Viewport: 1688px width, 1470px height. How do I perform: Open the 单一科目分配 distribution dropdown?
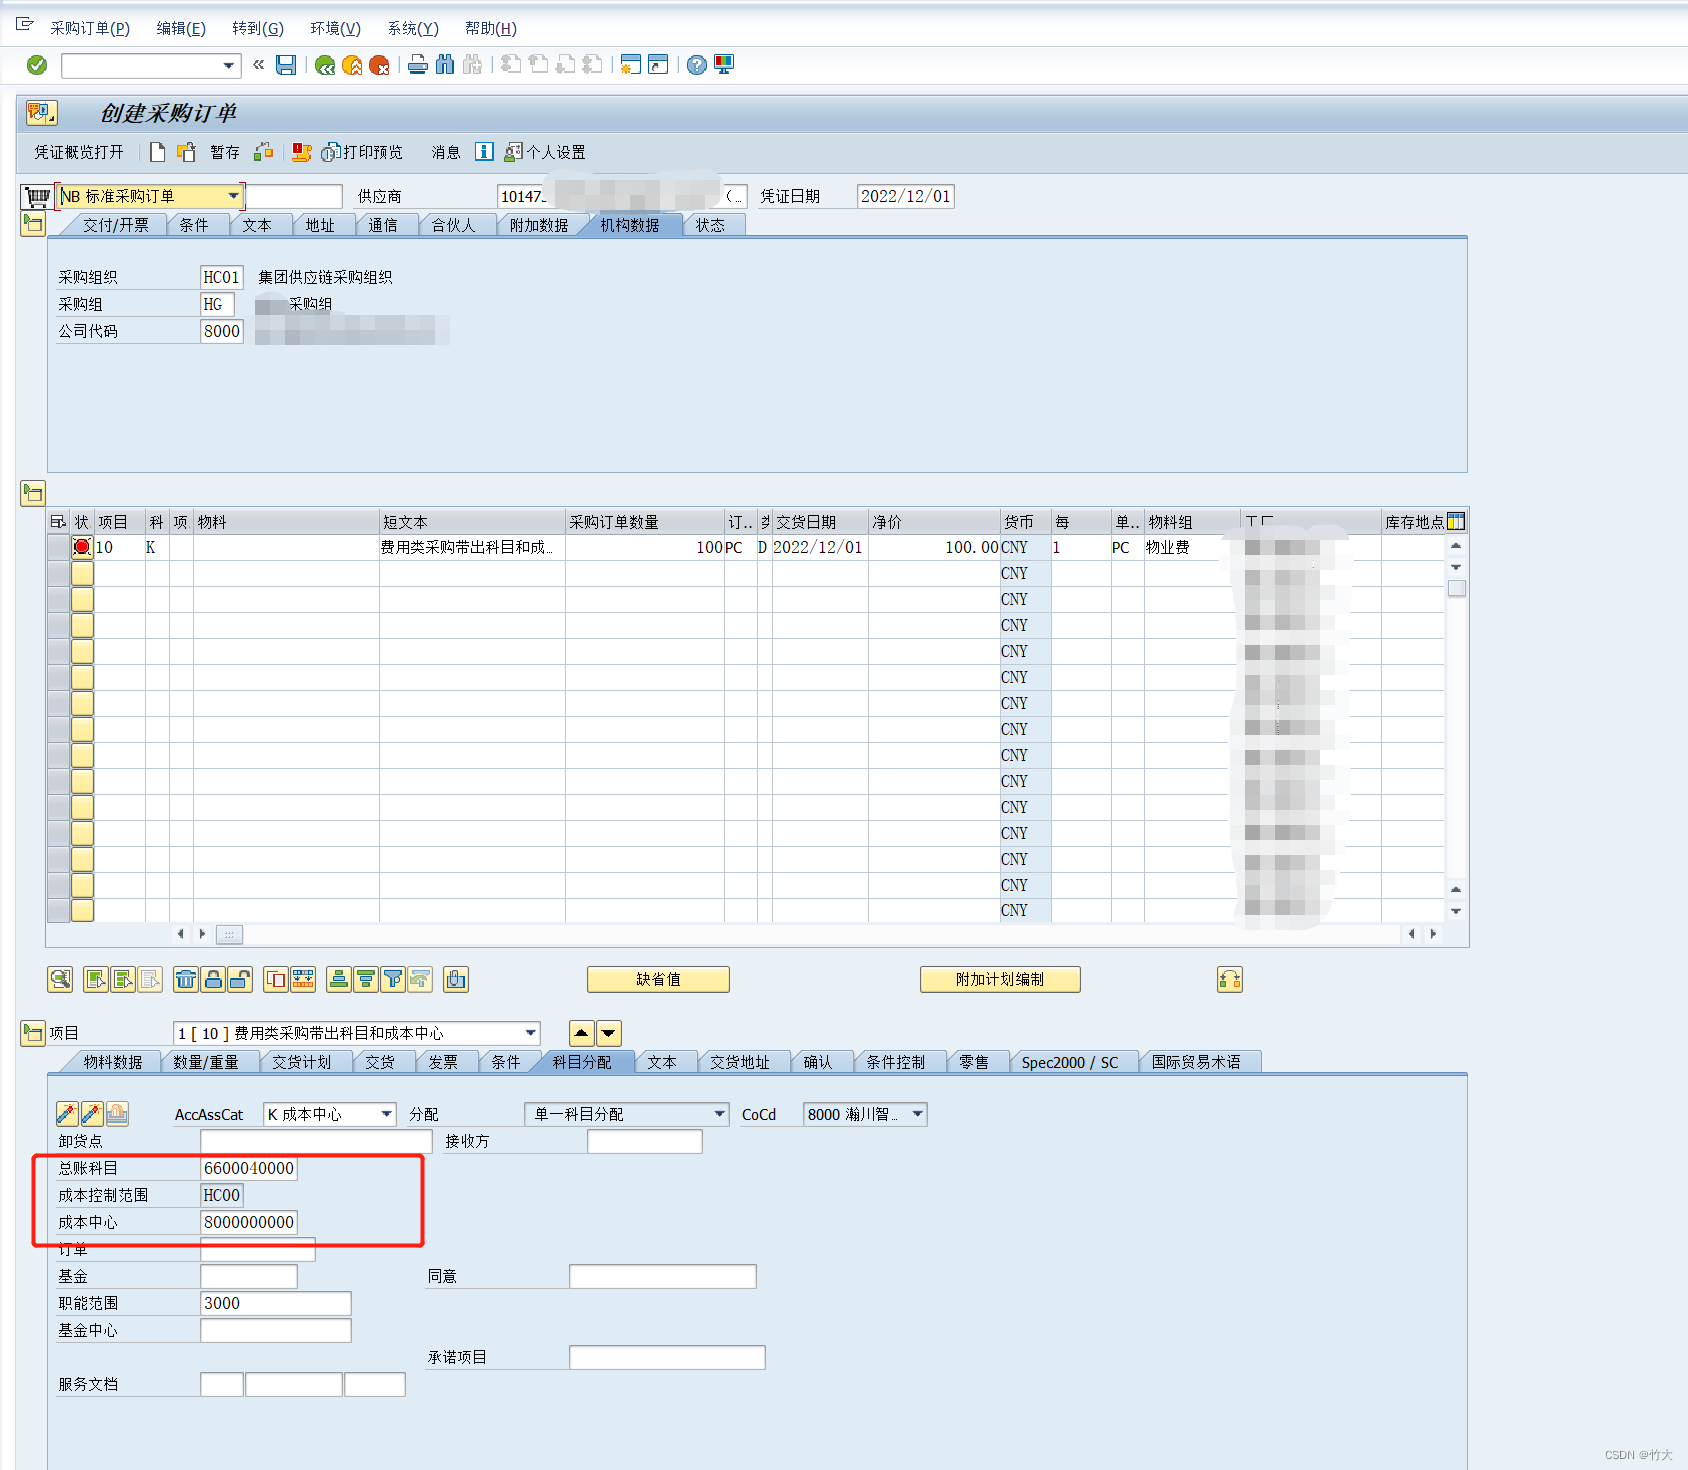coord(718,1114)
